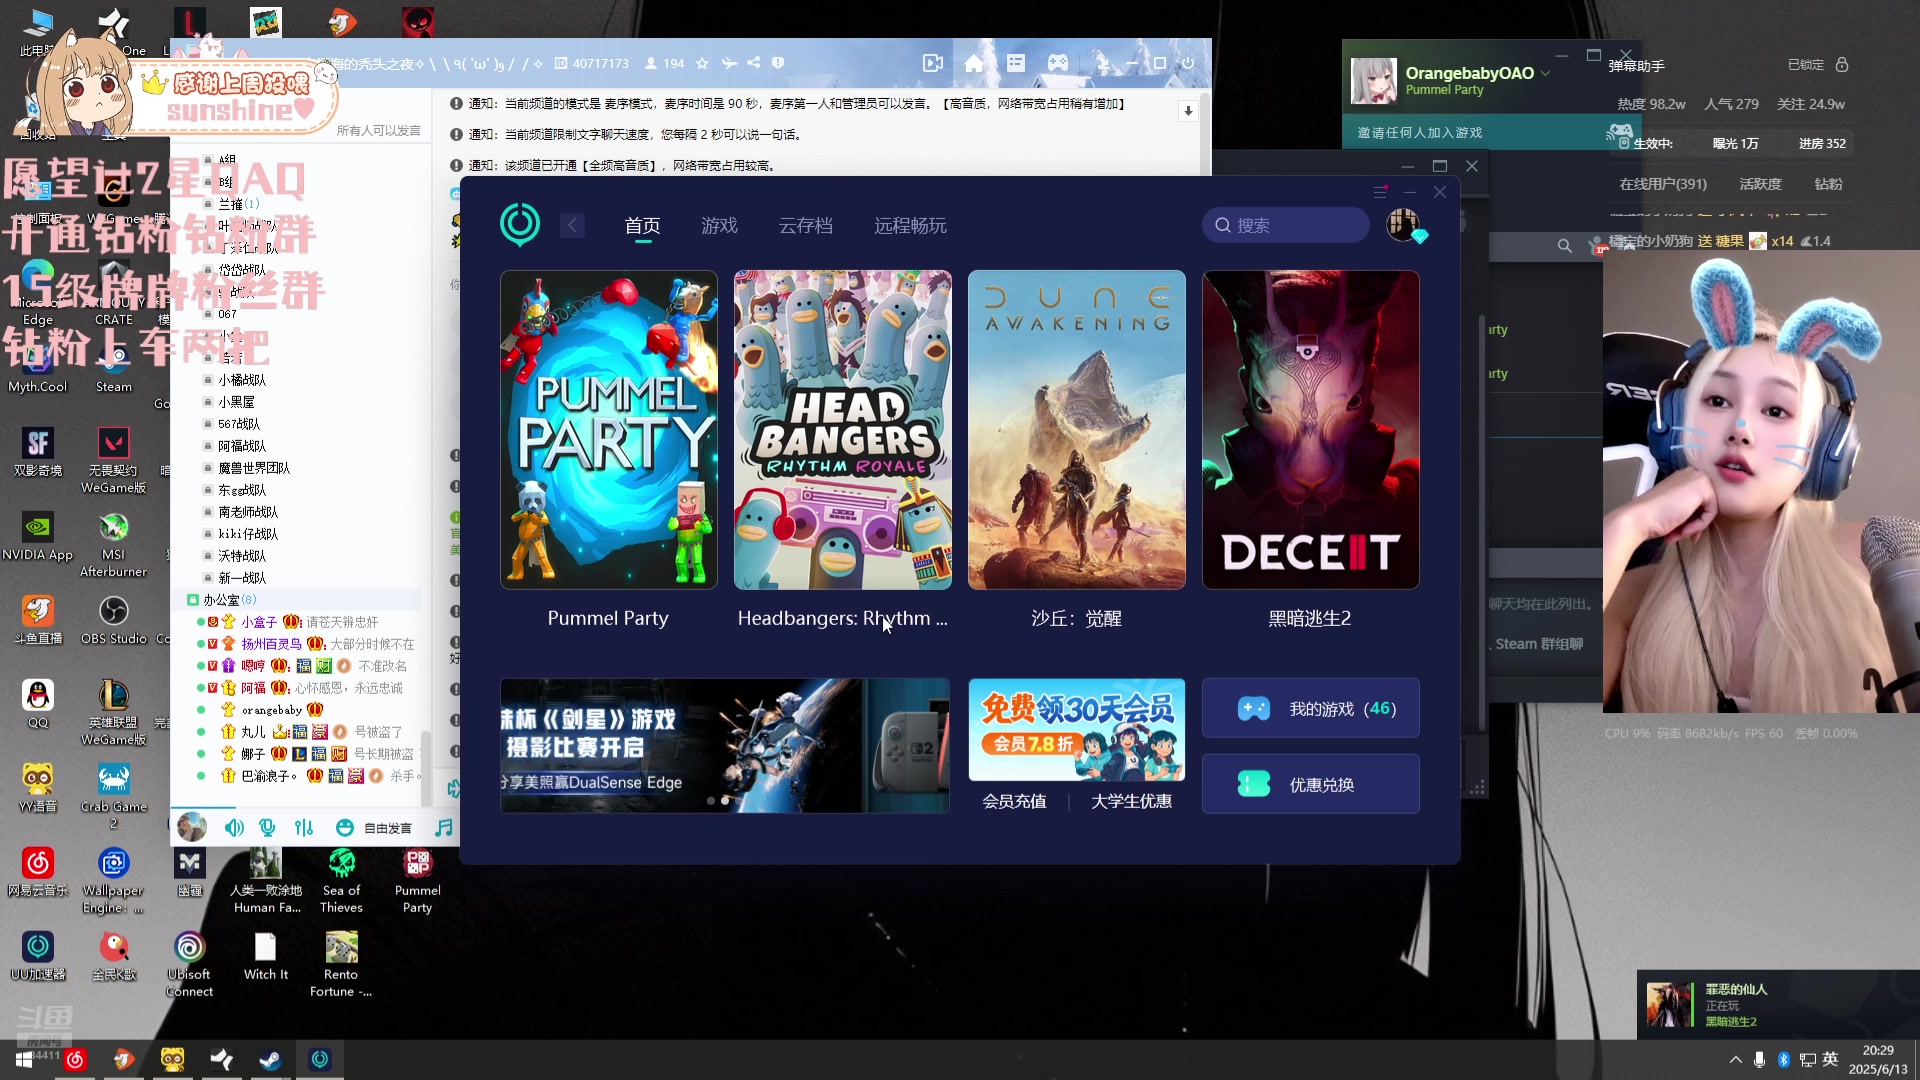Open the 剑星 photography contest banner

pos(724,746)
